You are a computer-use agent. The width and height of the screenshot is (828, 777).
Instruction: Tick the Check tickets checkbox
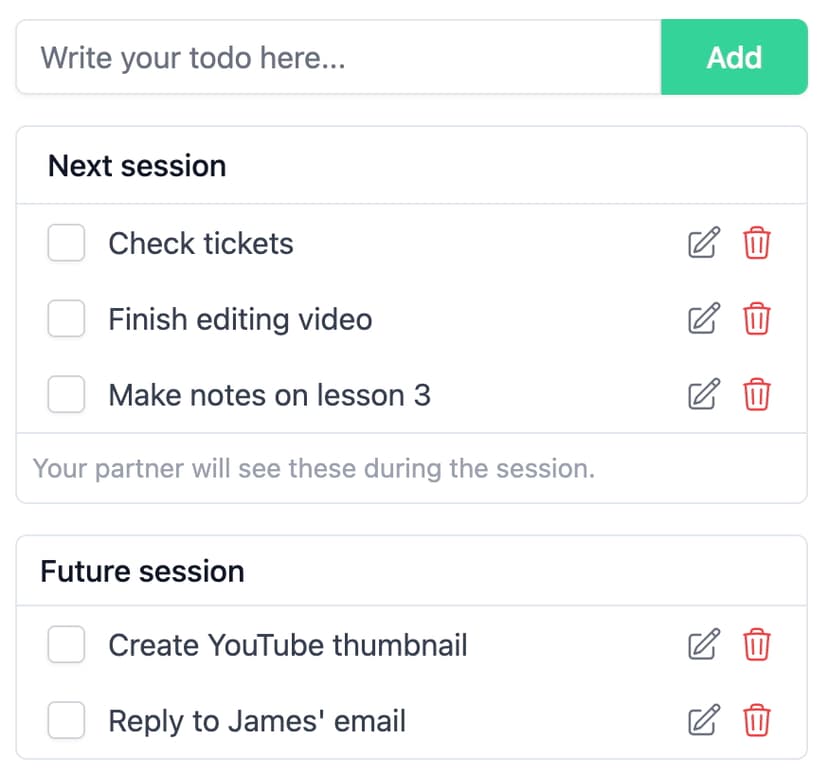tap(66, 243)
